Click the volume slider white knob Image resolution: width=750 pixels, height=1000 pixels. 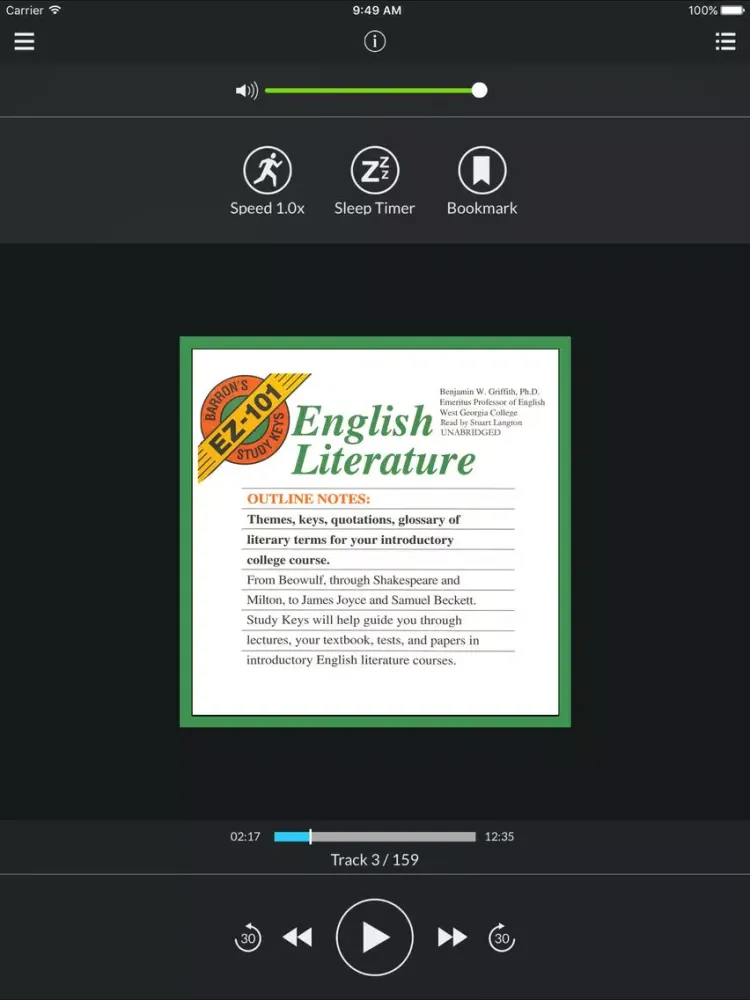click(480, 91)
